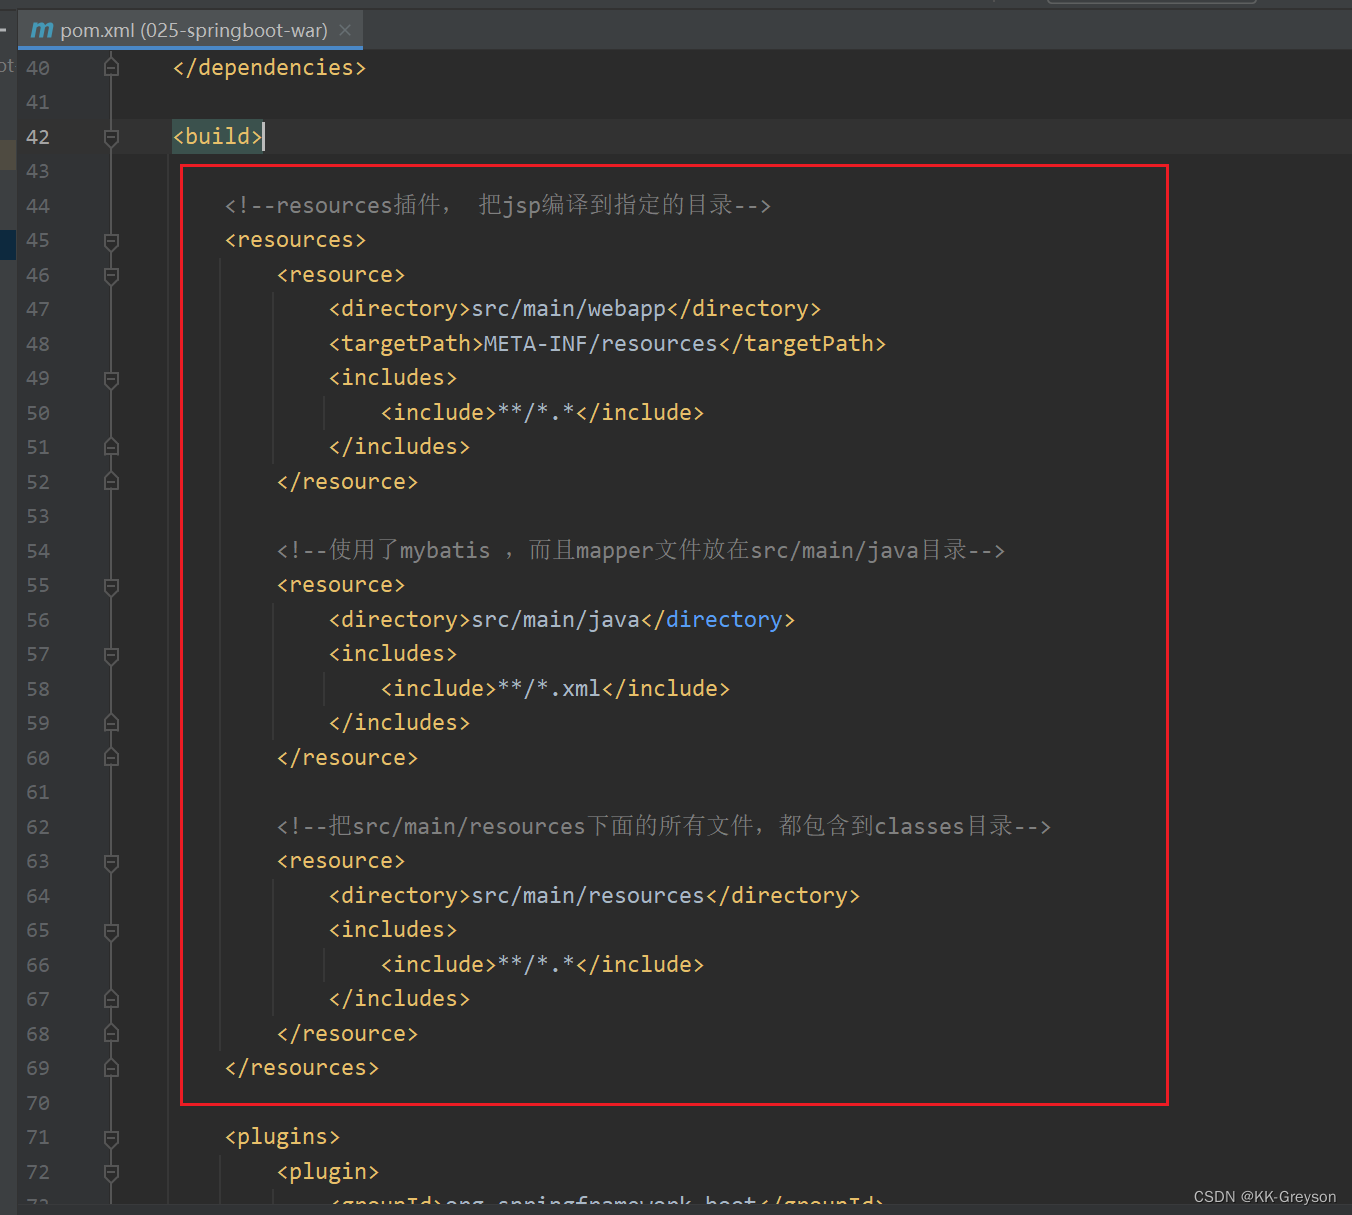Click the fold end marker at line 68
The width and height of the screenshot is (1352, 1215).
click(111, 1034)
